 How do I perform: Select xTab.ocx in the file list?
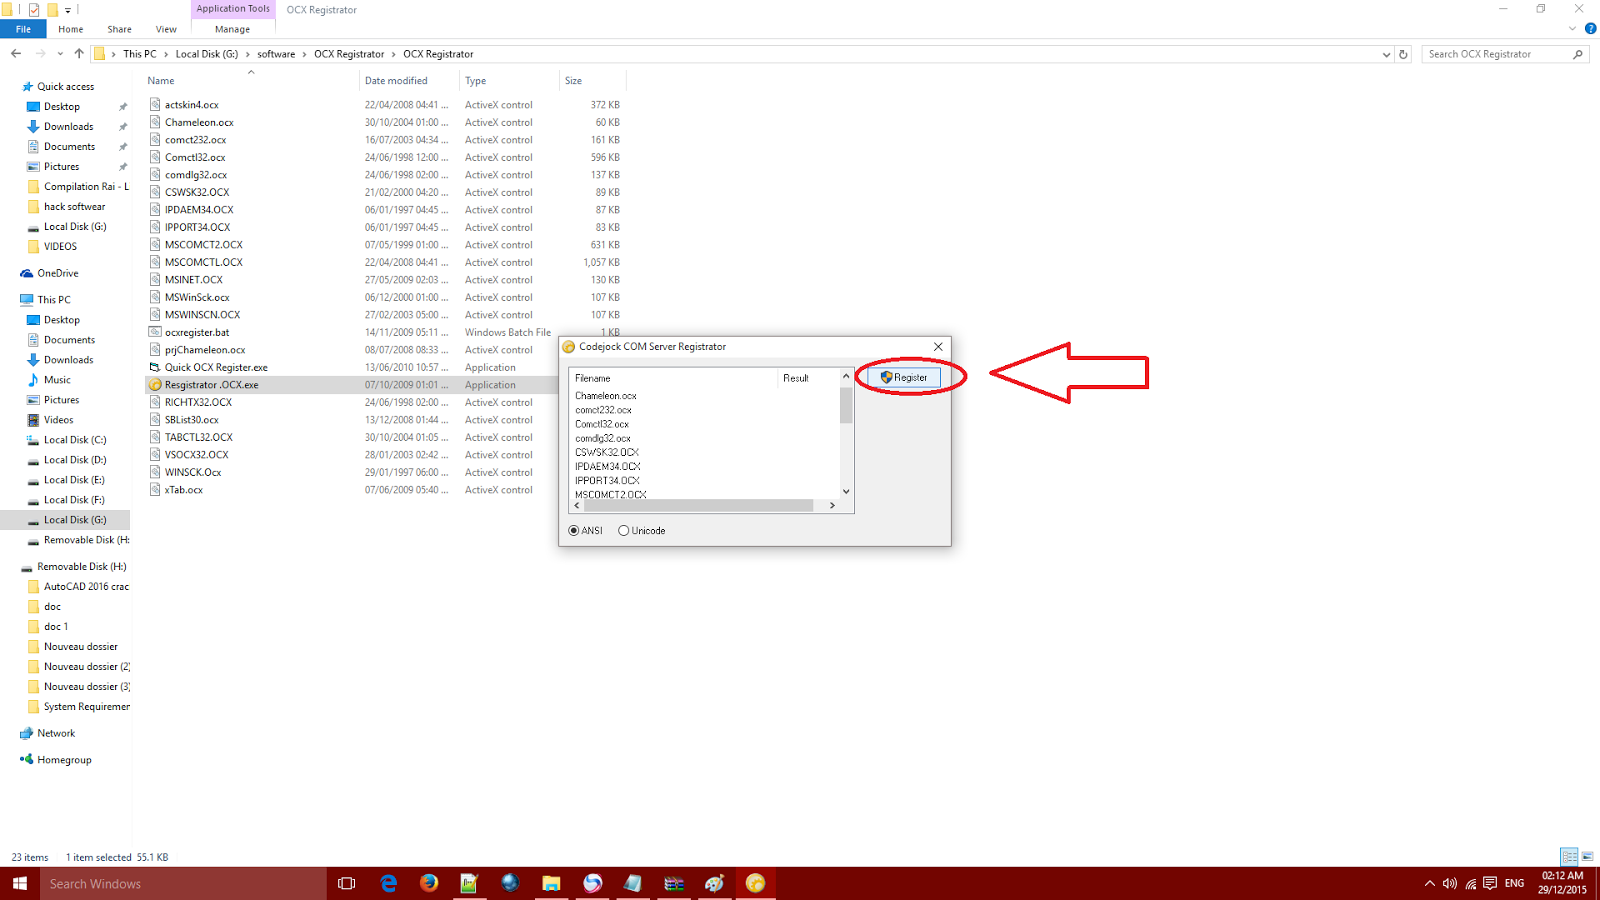tap(184, 490)
